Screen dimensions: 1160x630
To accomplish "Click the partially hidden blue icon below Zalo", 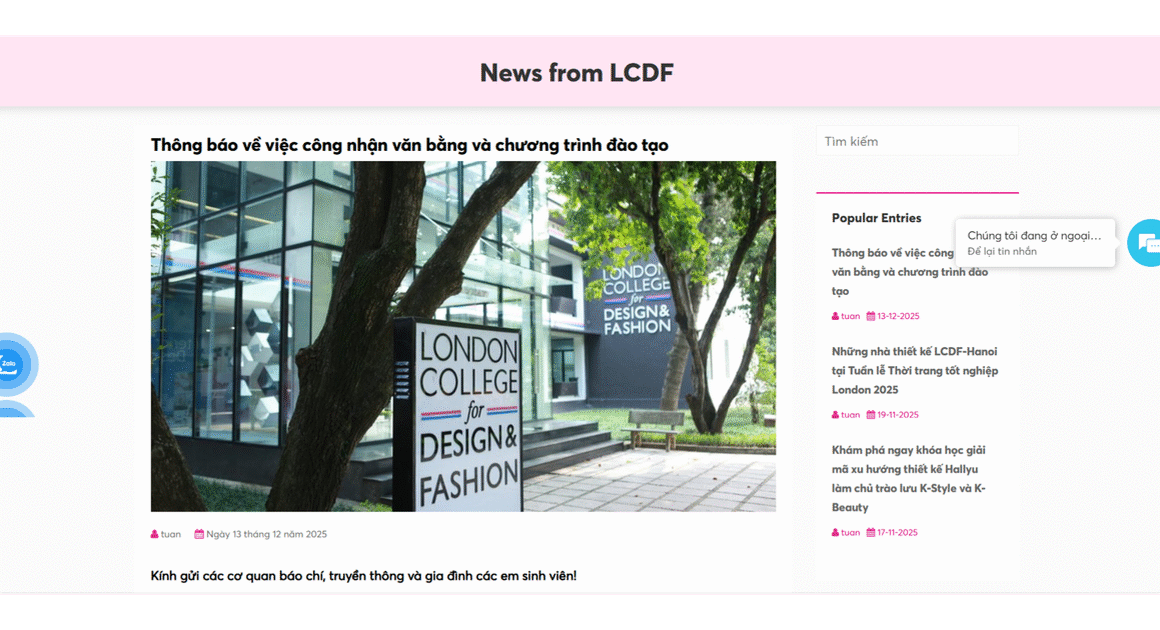I will [x=15, y=408].
